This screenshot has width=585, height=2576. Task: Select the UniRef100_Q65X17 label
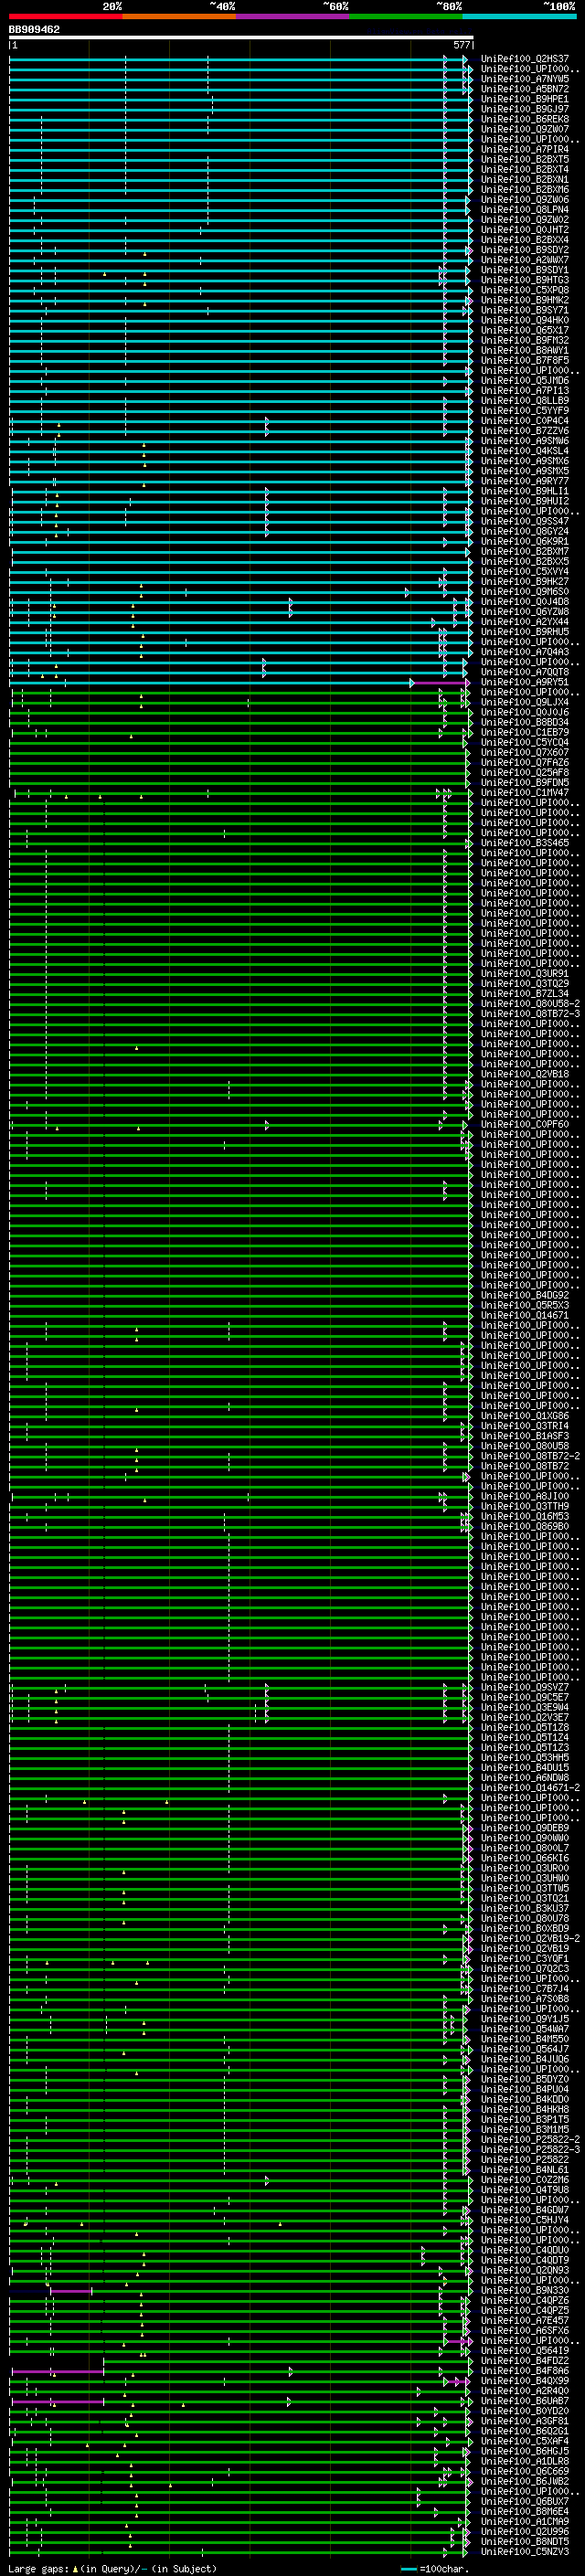pyautogui.click(x=524, y=330)
